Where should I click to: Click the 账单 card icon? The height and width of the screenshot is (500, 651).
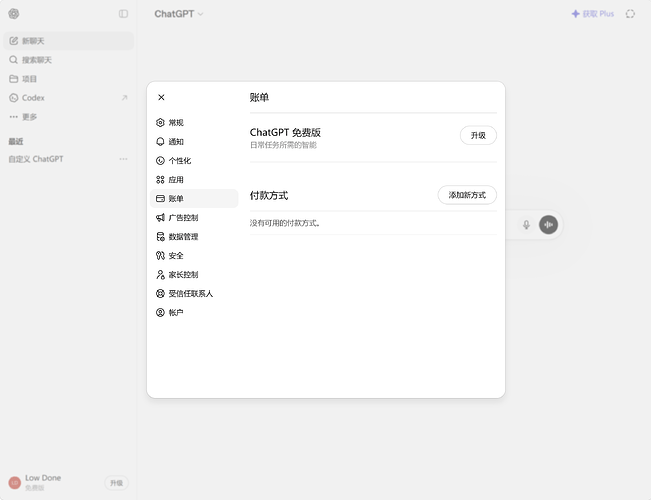(x=160, y=199)
